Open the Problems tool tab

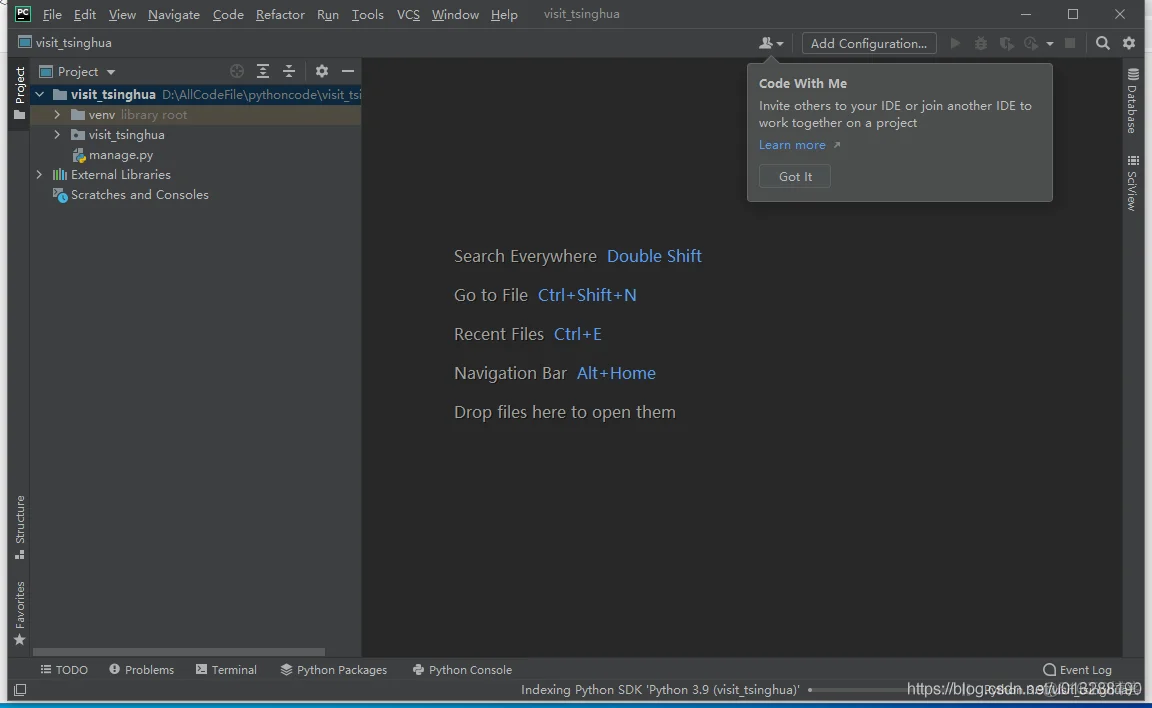(141, 670)
